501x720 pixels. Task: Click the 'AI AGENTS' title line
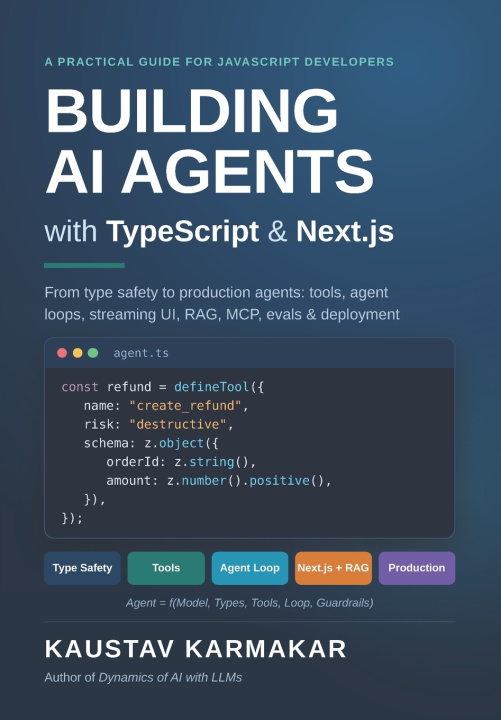pos(209,172)
